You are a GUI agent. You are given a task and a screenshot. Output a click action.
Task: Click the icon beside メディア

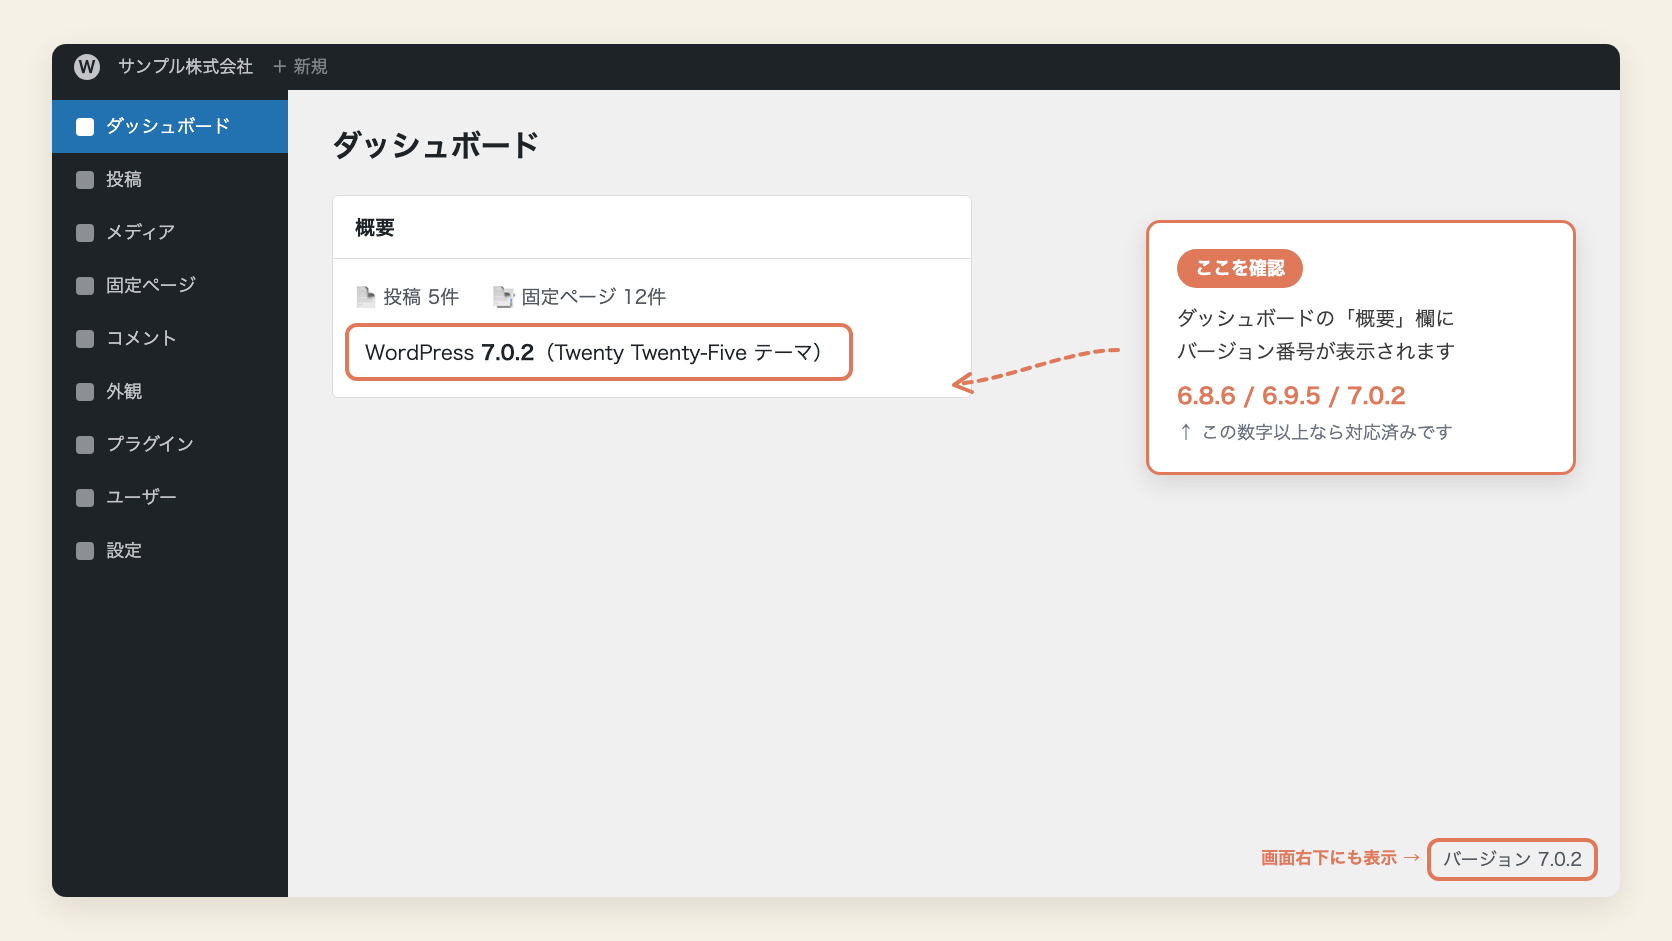click(85, 233)
